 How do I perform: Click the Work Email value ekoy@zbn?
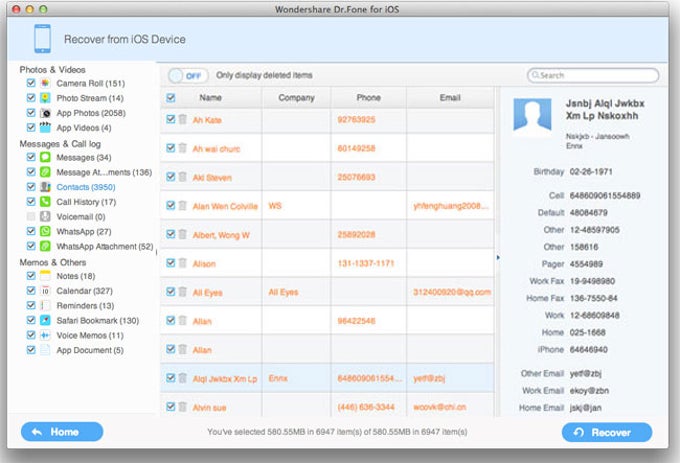(x=589, y=391)
